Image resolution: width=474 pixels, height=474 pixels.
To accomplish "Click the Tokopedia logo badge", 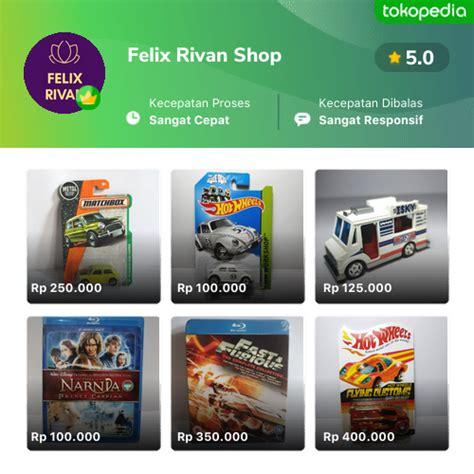I will (424, 11).
